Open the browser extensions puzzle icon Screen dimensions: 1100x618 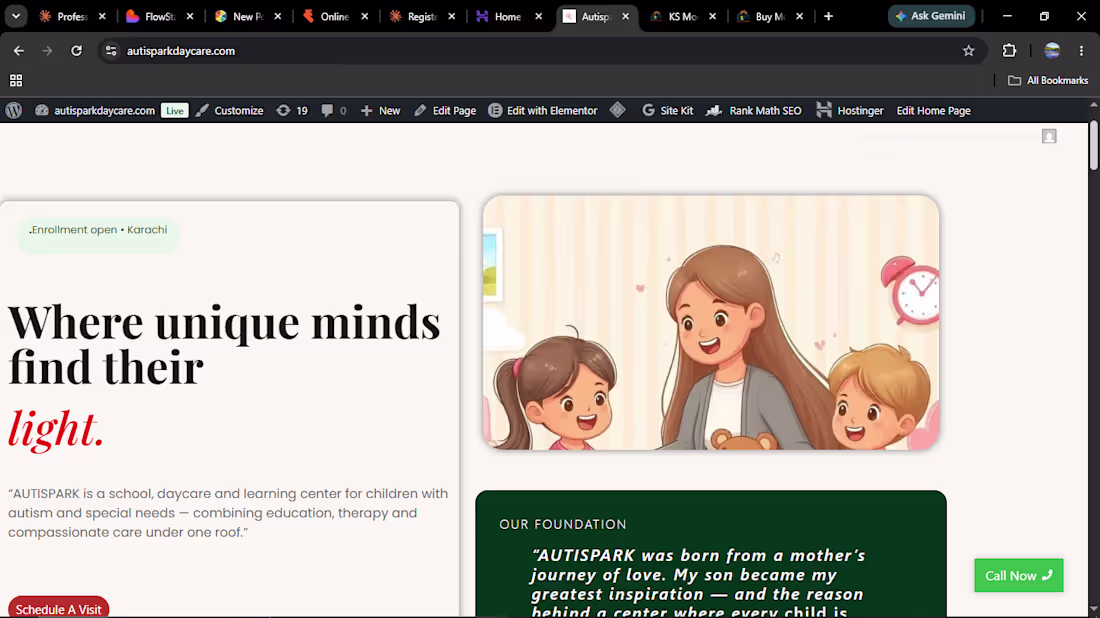point(1009,51)
